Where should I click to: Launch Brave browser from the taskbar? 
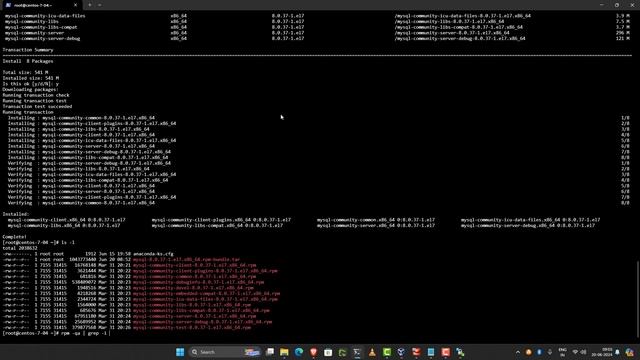click(313, 352)
